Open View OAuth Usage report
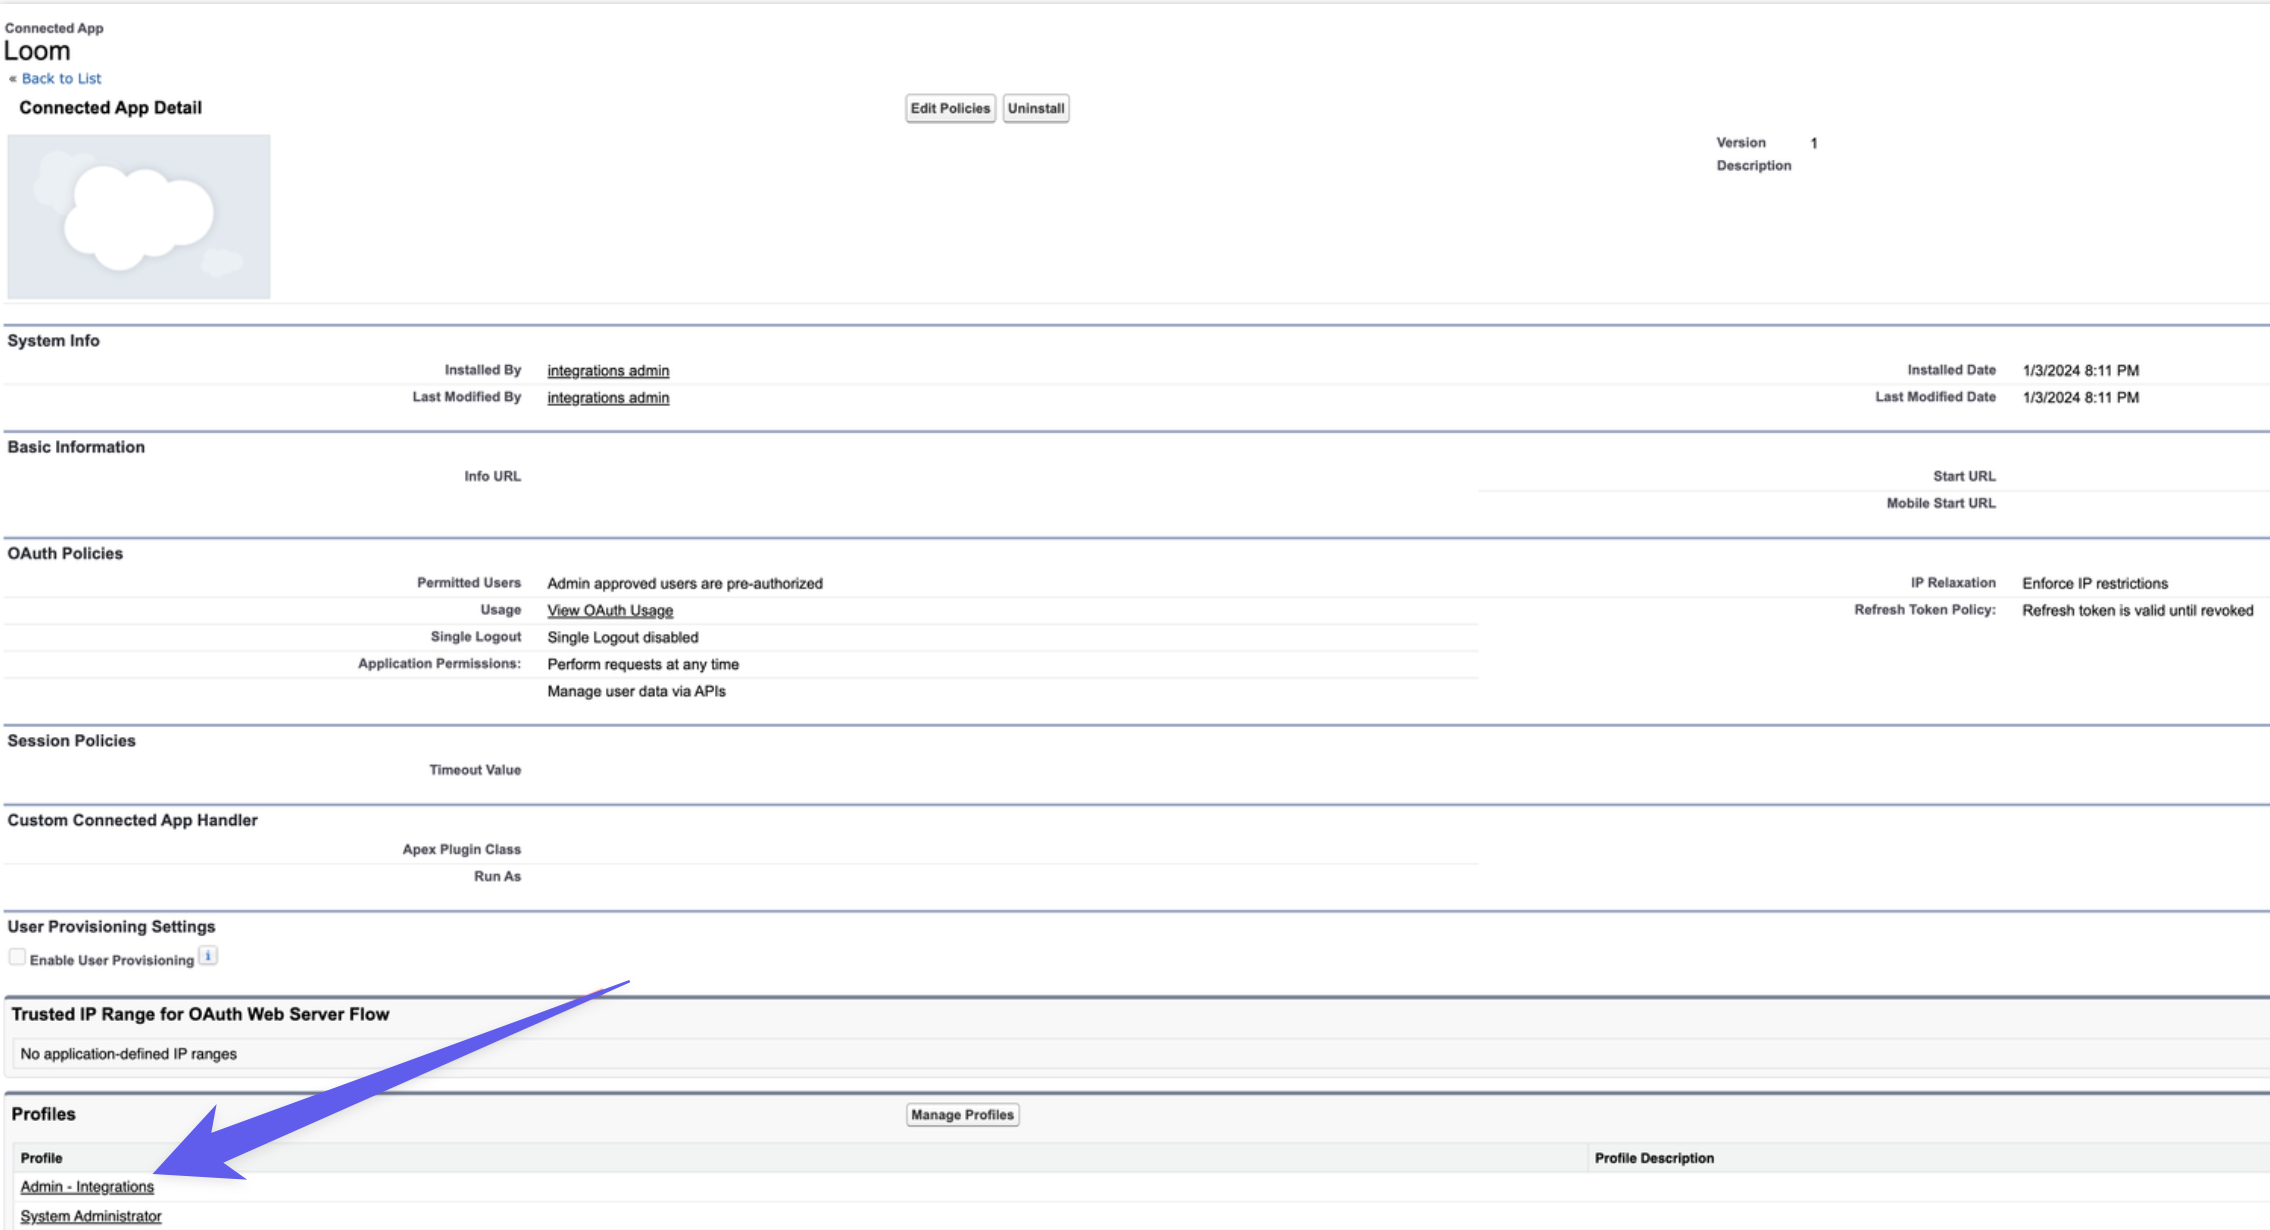Viewport: 2270px width, 1230px height. 609,610
